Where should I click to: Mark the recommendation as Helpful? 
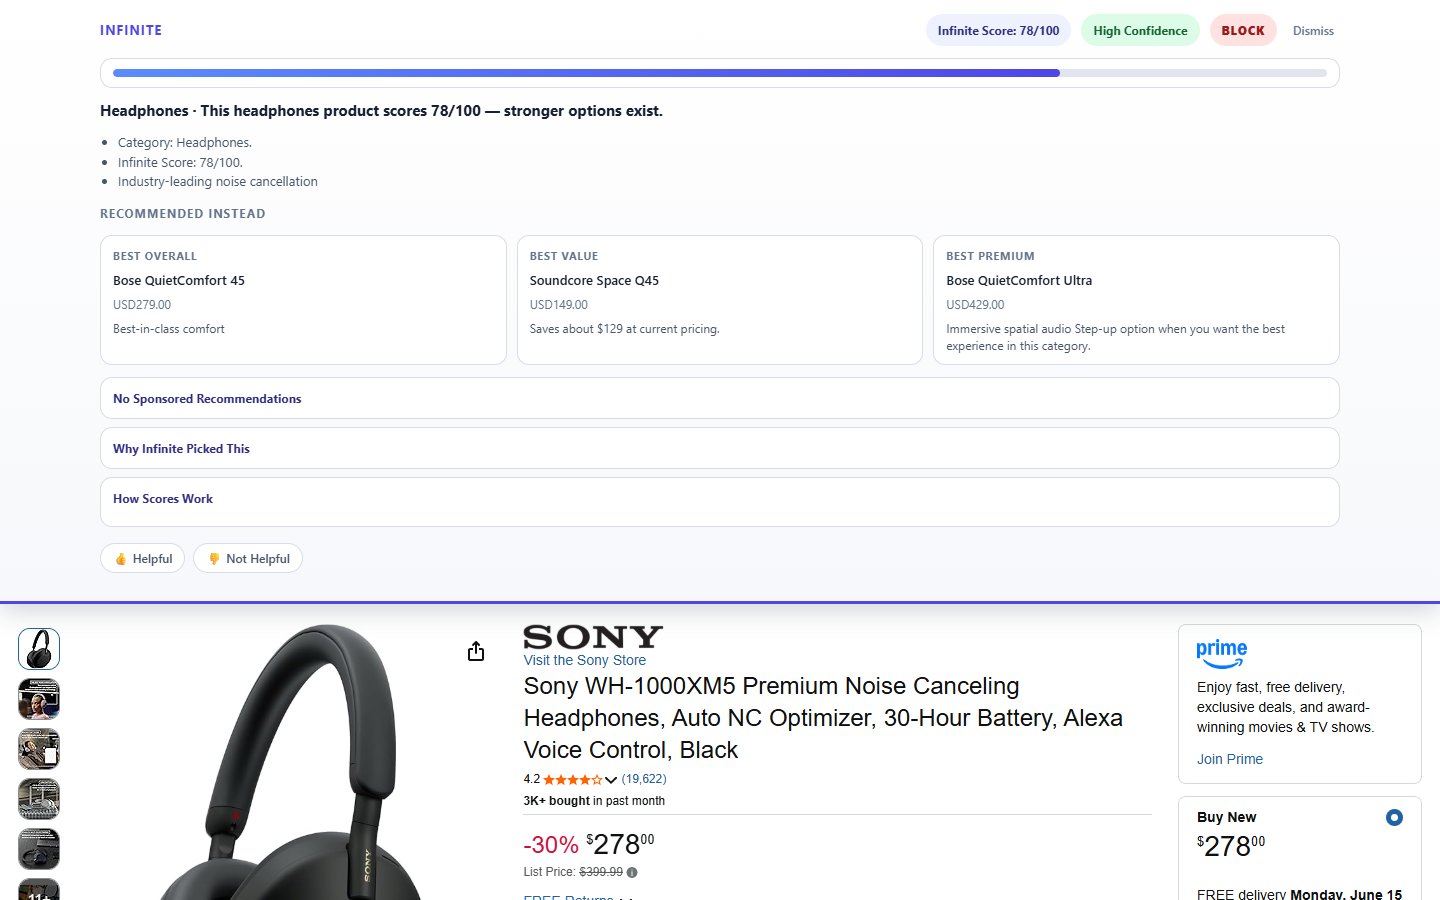click(x=142, y=558)
